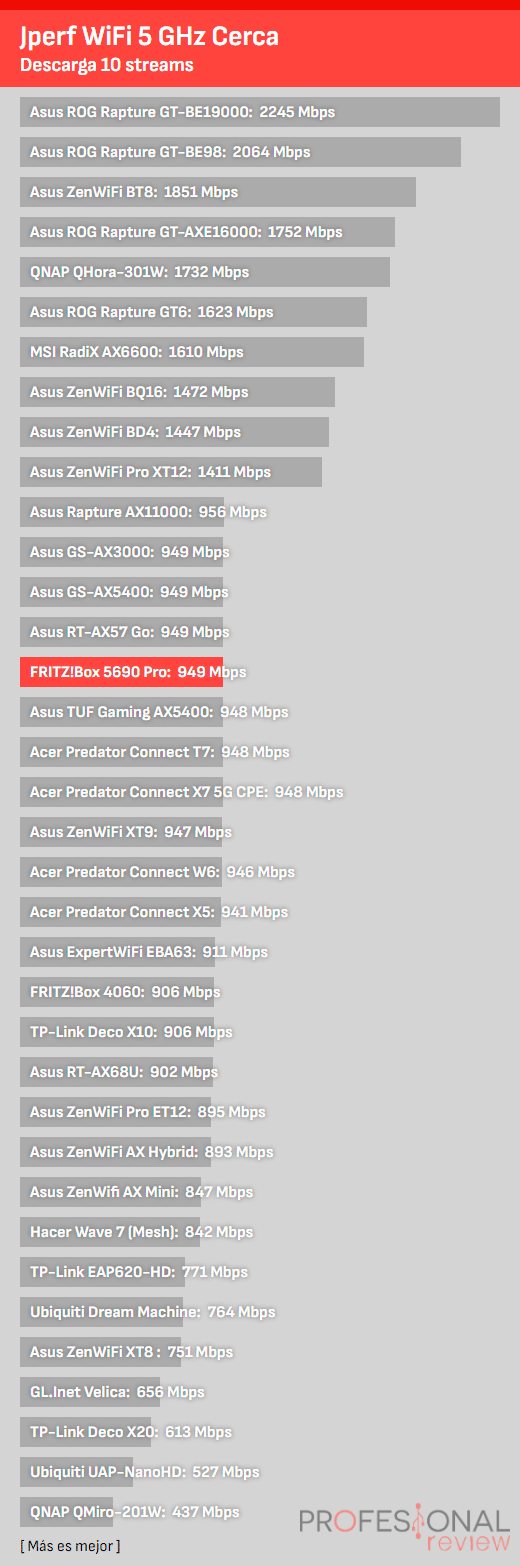Select the Asus ZenWiFi BQ16 bar

tap(177, 392)
